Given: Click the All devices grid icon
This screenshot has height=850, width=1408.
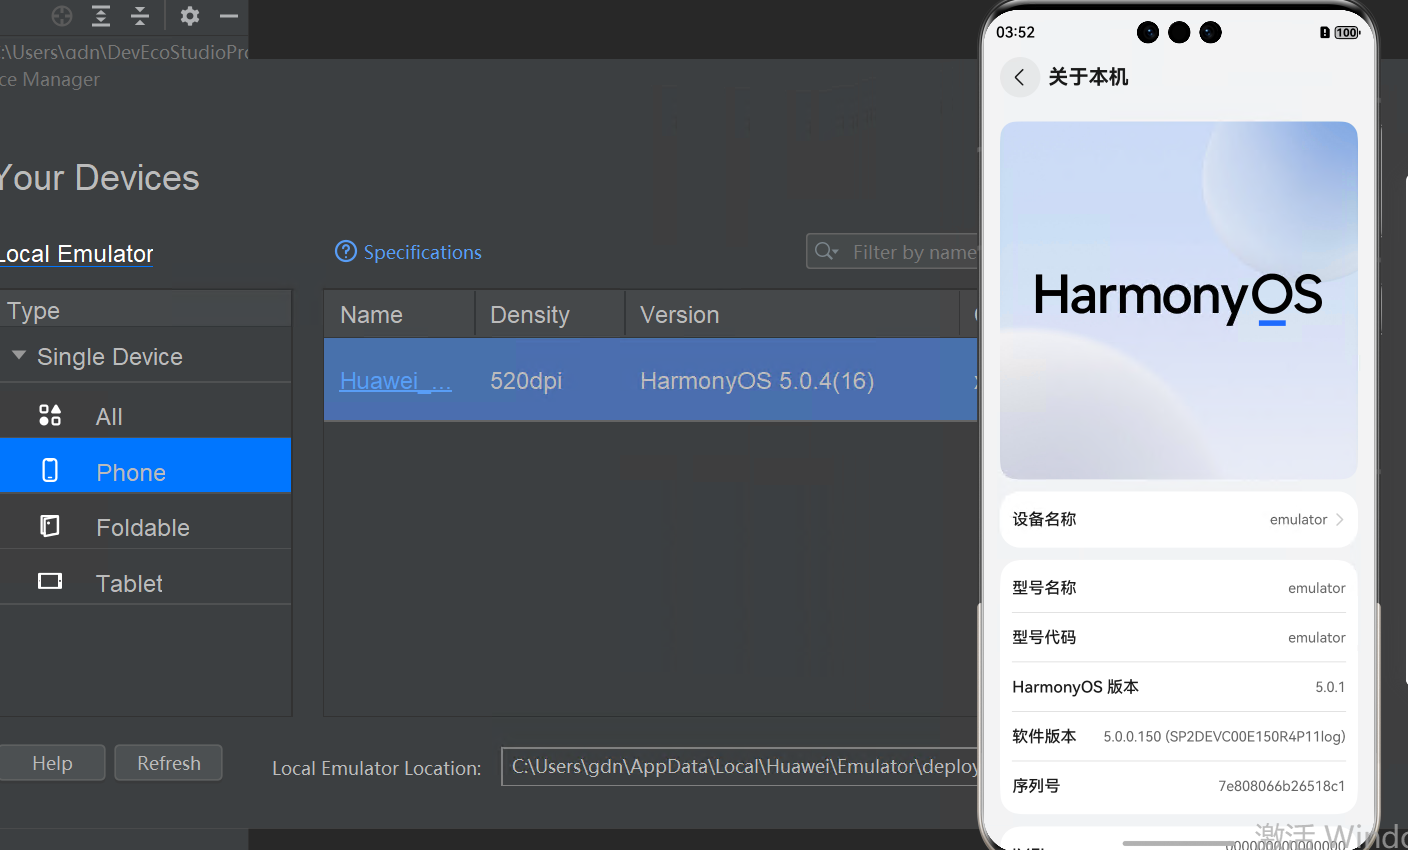Looking at the screenshot, I should 50,415.
